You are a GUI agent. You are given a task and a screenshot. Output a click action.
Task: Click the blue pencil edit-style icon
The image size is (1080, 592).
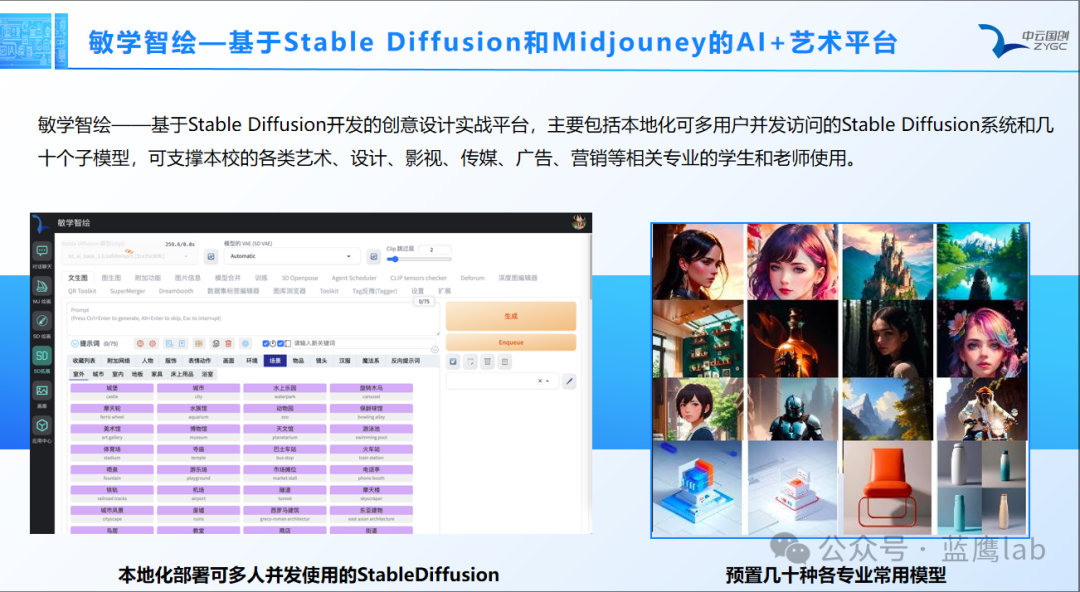pyautogui.click(x=569, y=381)
